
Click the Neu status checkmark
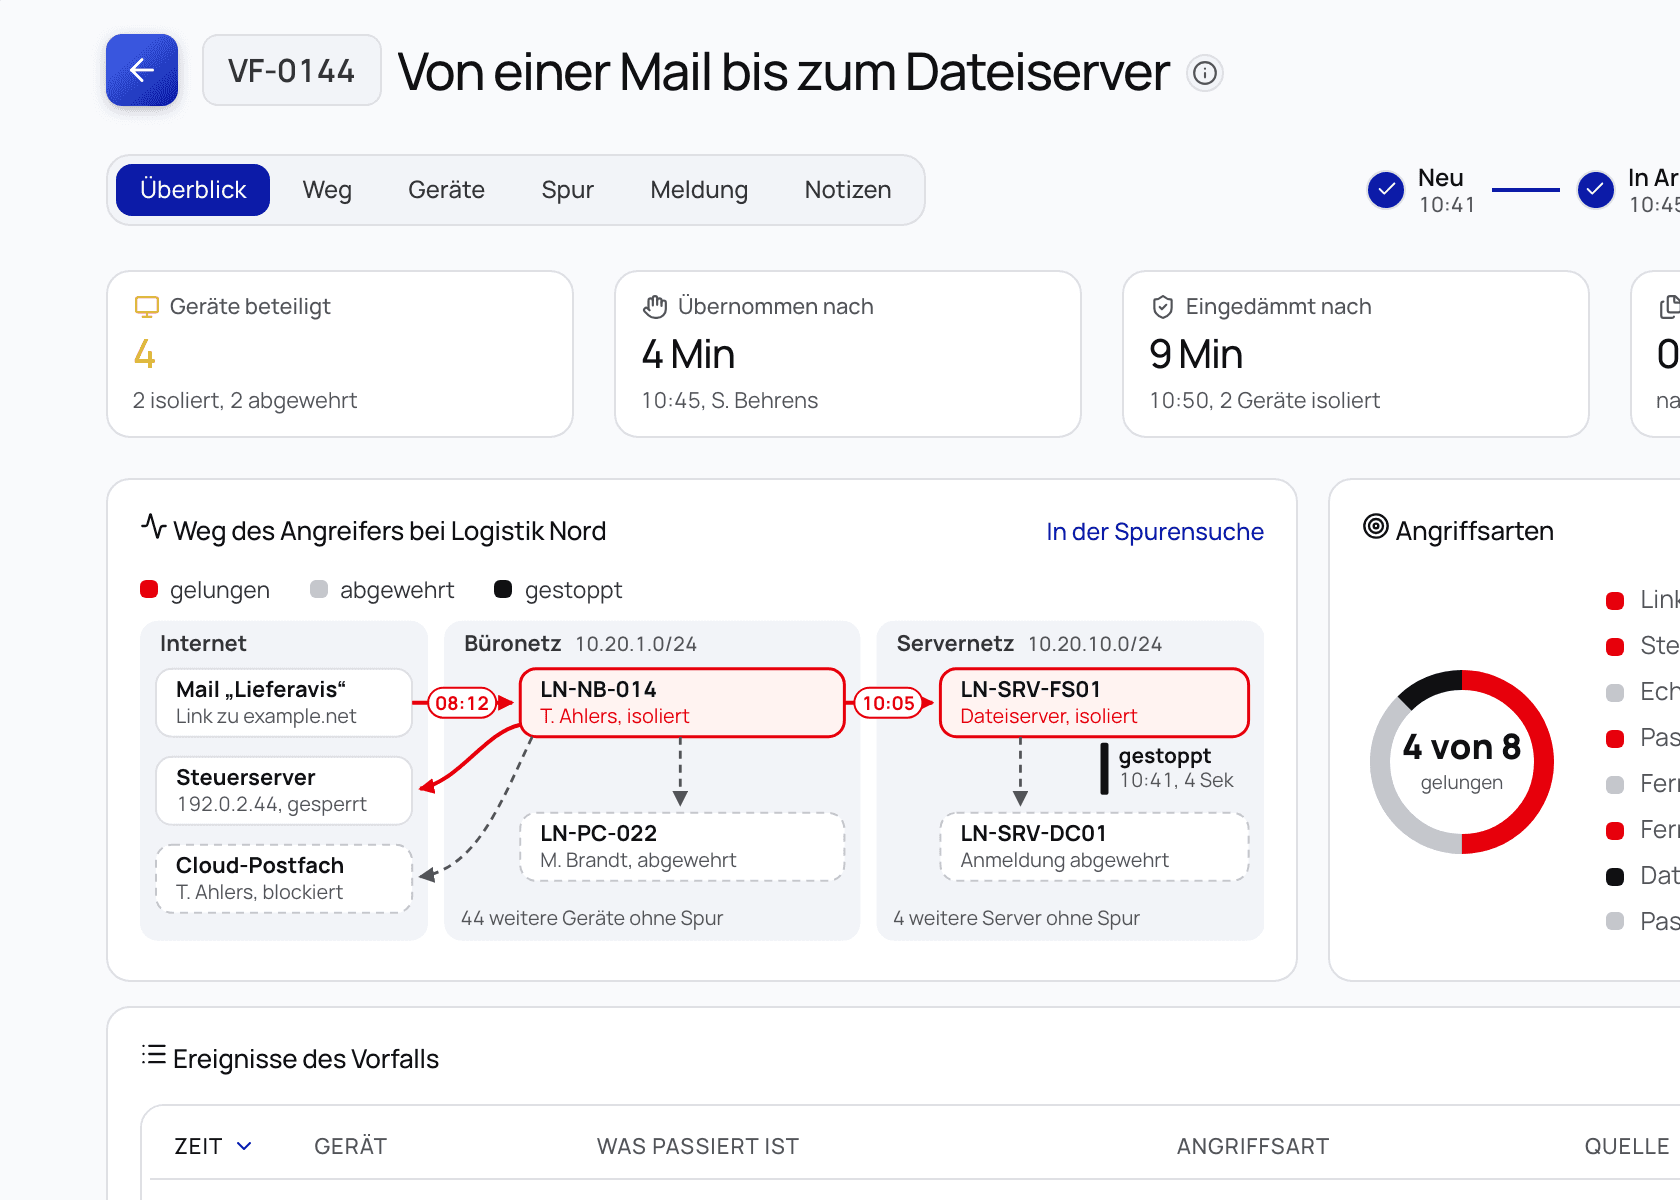pos(1386,190)
